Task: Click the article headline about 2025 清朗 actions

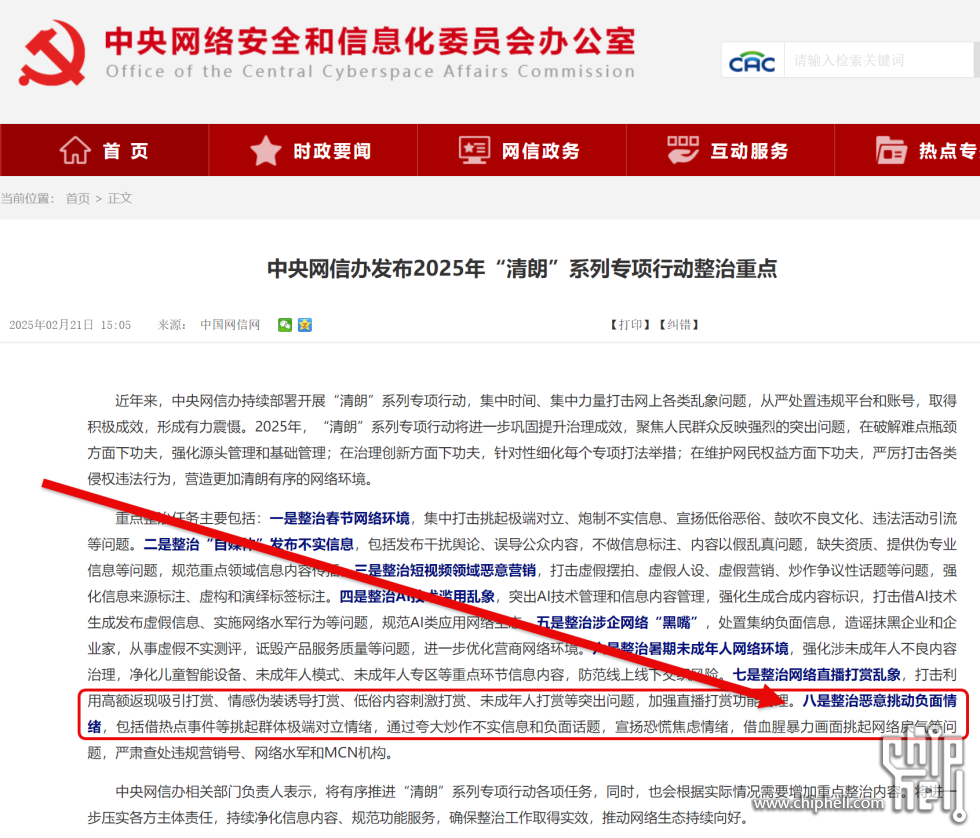Action: [522, 269]
